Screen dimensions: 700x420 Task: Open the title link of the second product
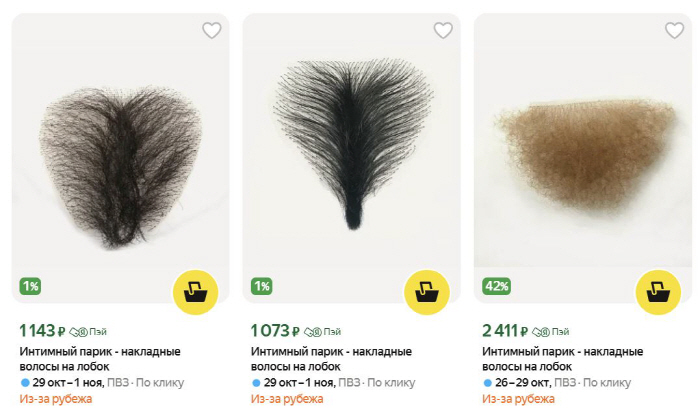click(x=331, y=359)
